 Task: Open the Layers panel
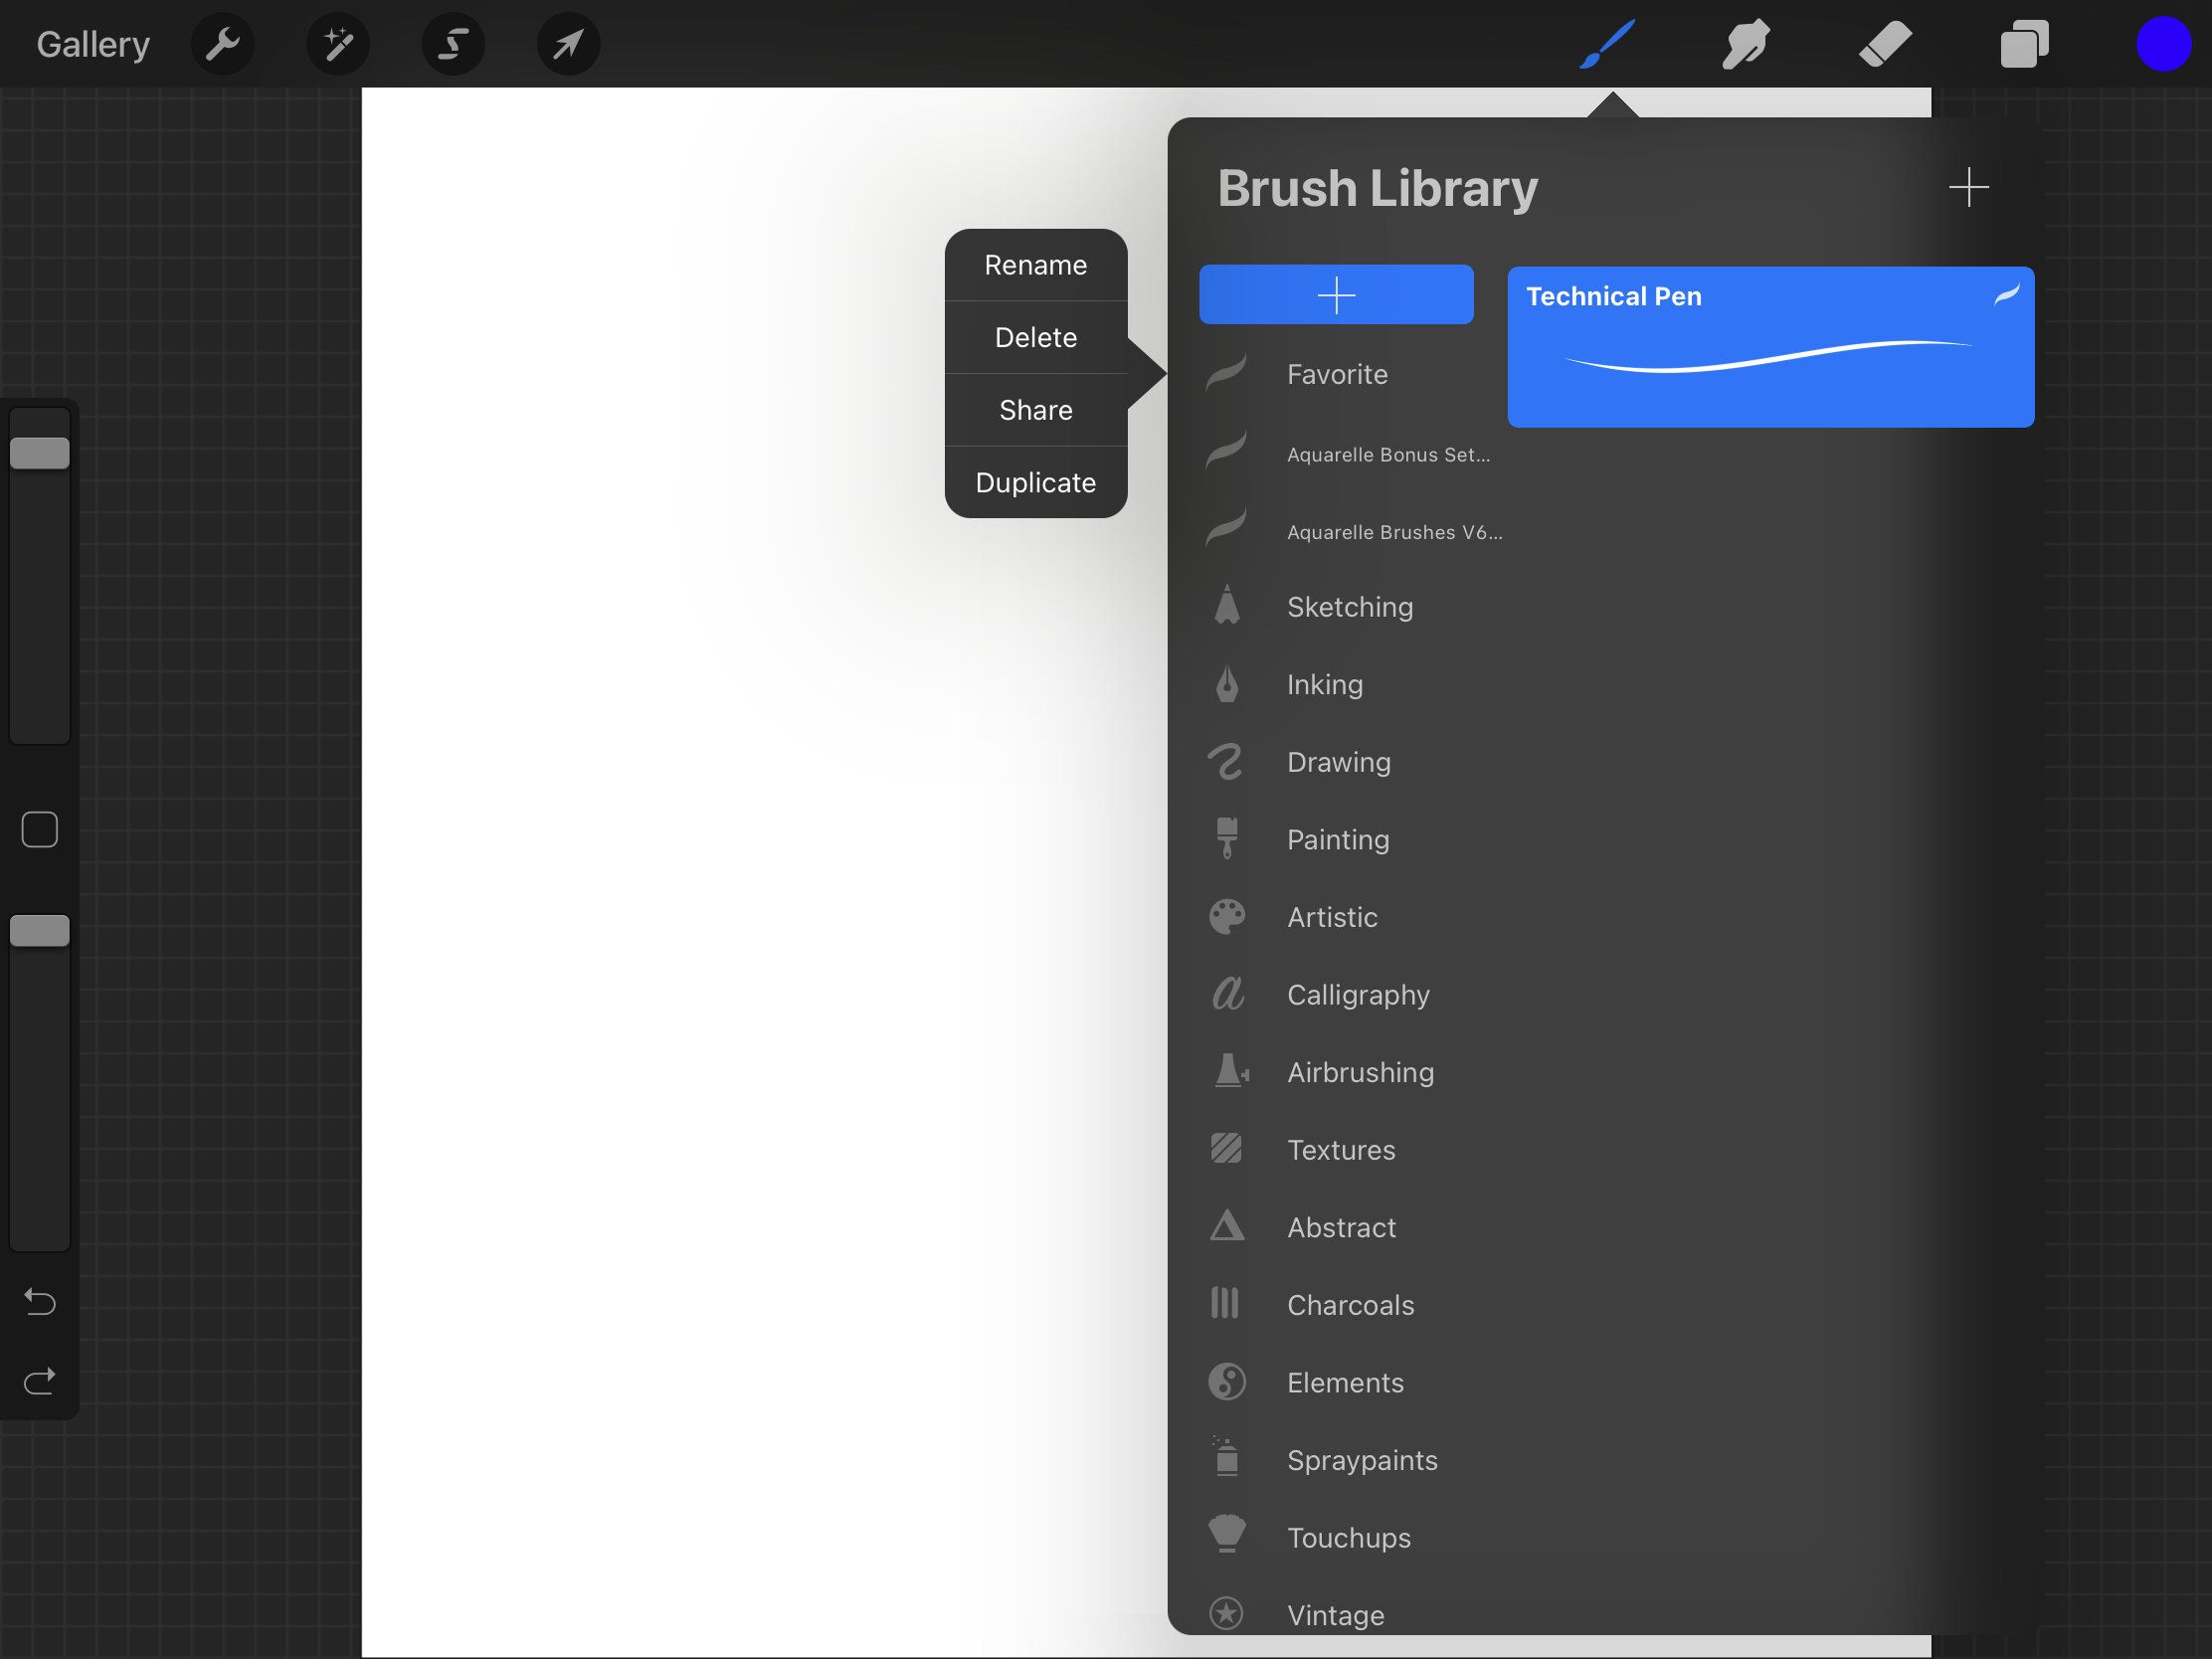[x=2024, y=42]
